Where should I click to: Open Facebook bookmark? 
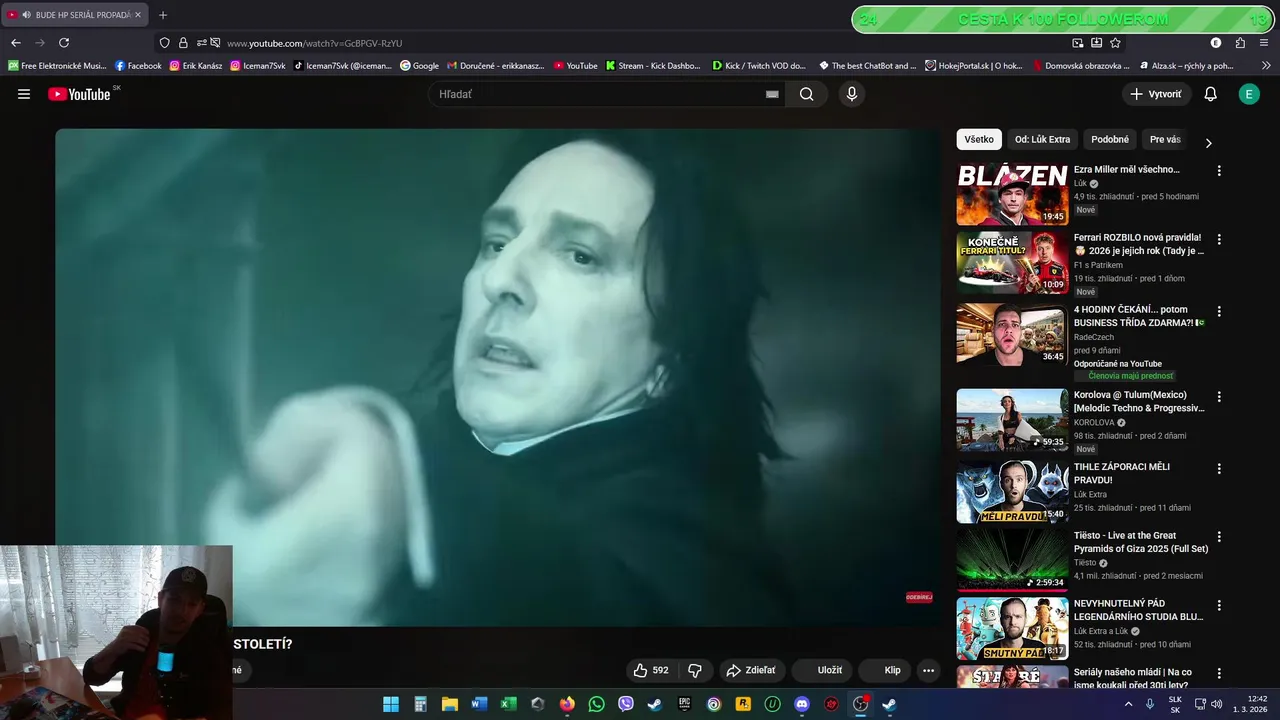pyautogui.click(x=138, y=66)
